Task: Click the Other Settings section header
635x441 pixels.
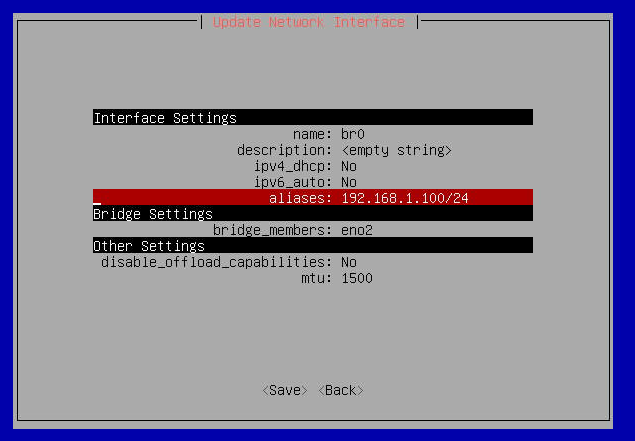Action: 313,245
